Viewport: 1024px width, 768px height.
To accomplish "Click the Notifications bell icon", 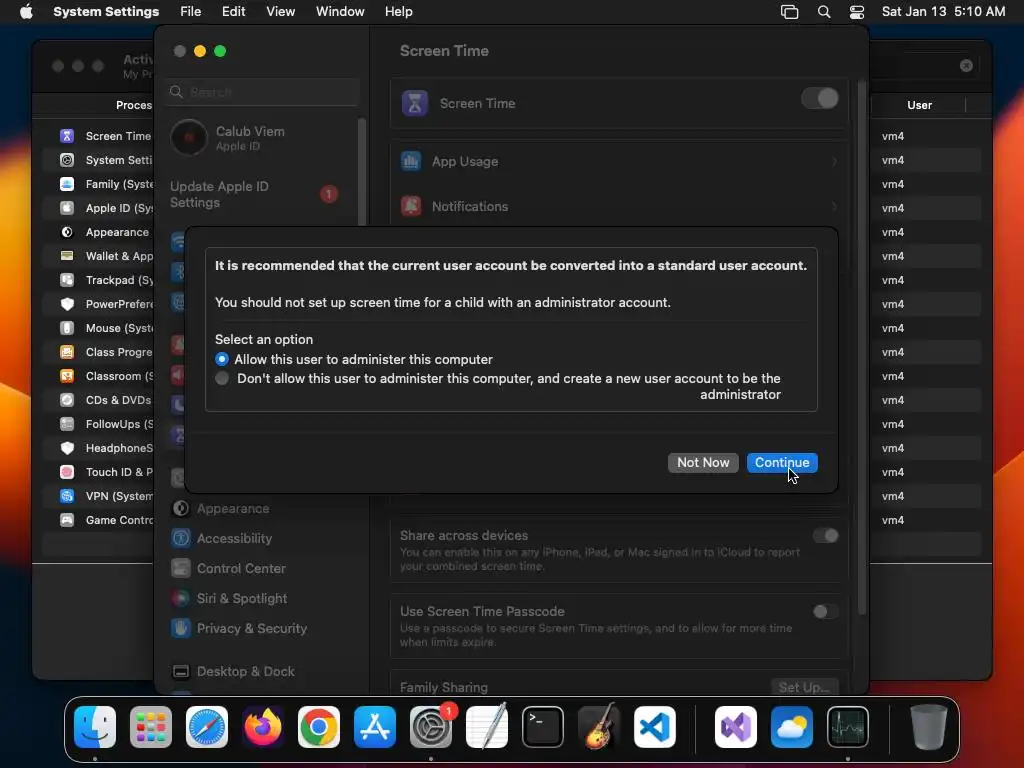I will point(411,206).
